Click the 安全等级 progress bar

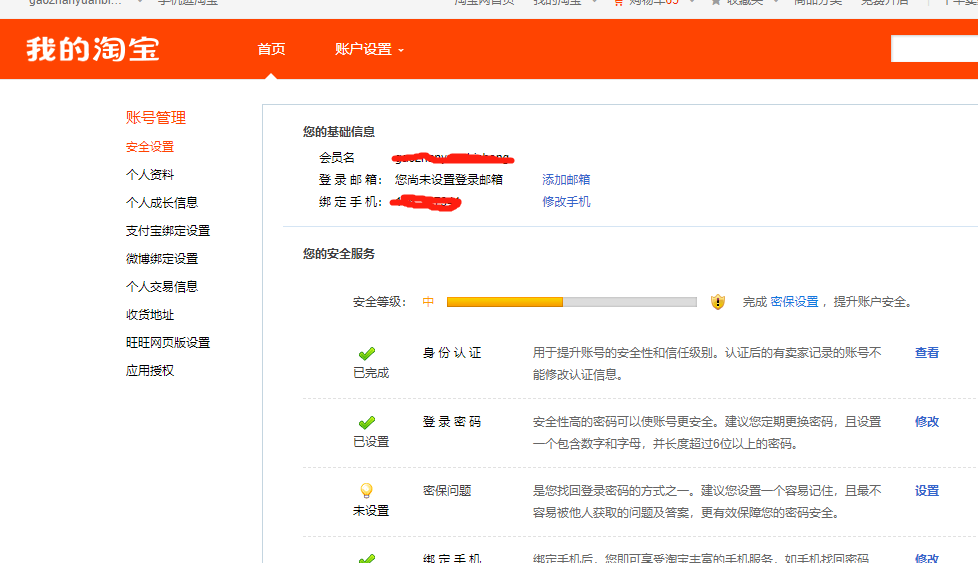(571, 302)
